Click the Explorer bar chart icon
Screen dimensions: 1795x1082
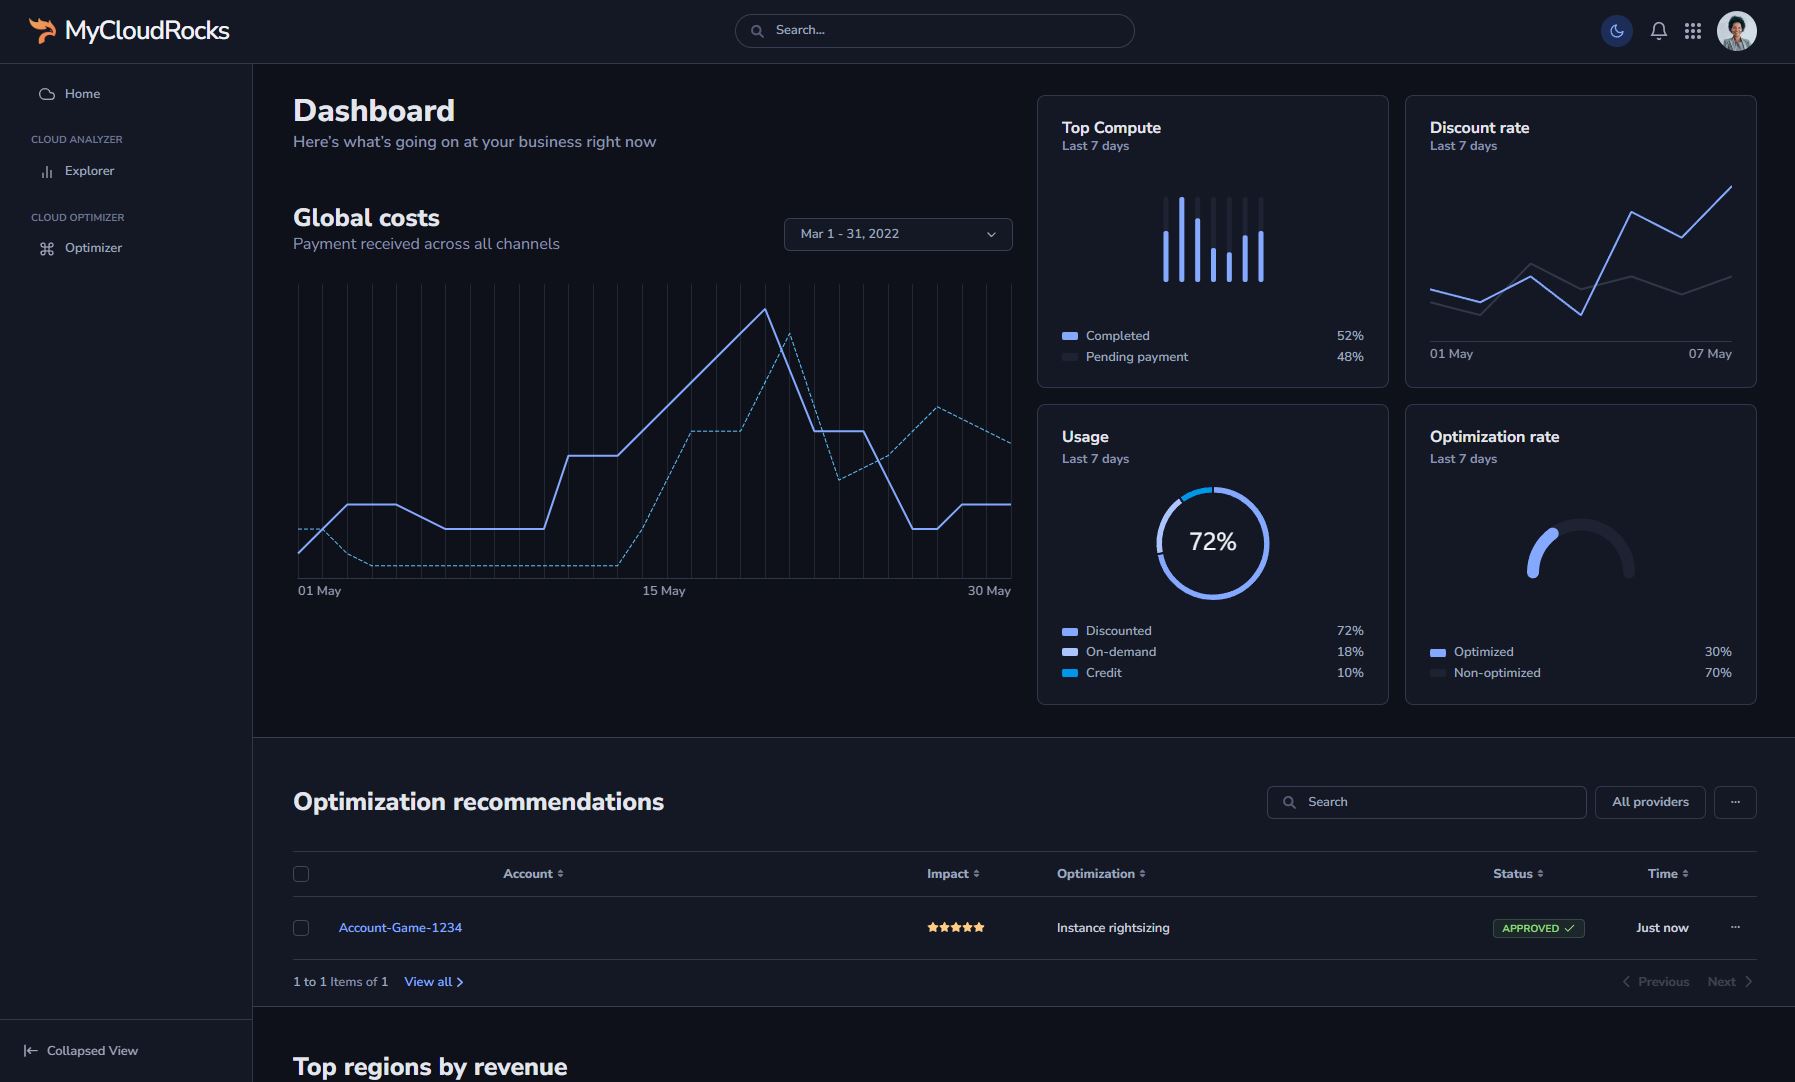[47, 172]
